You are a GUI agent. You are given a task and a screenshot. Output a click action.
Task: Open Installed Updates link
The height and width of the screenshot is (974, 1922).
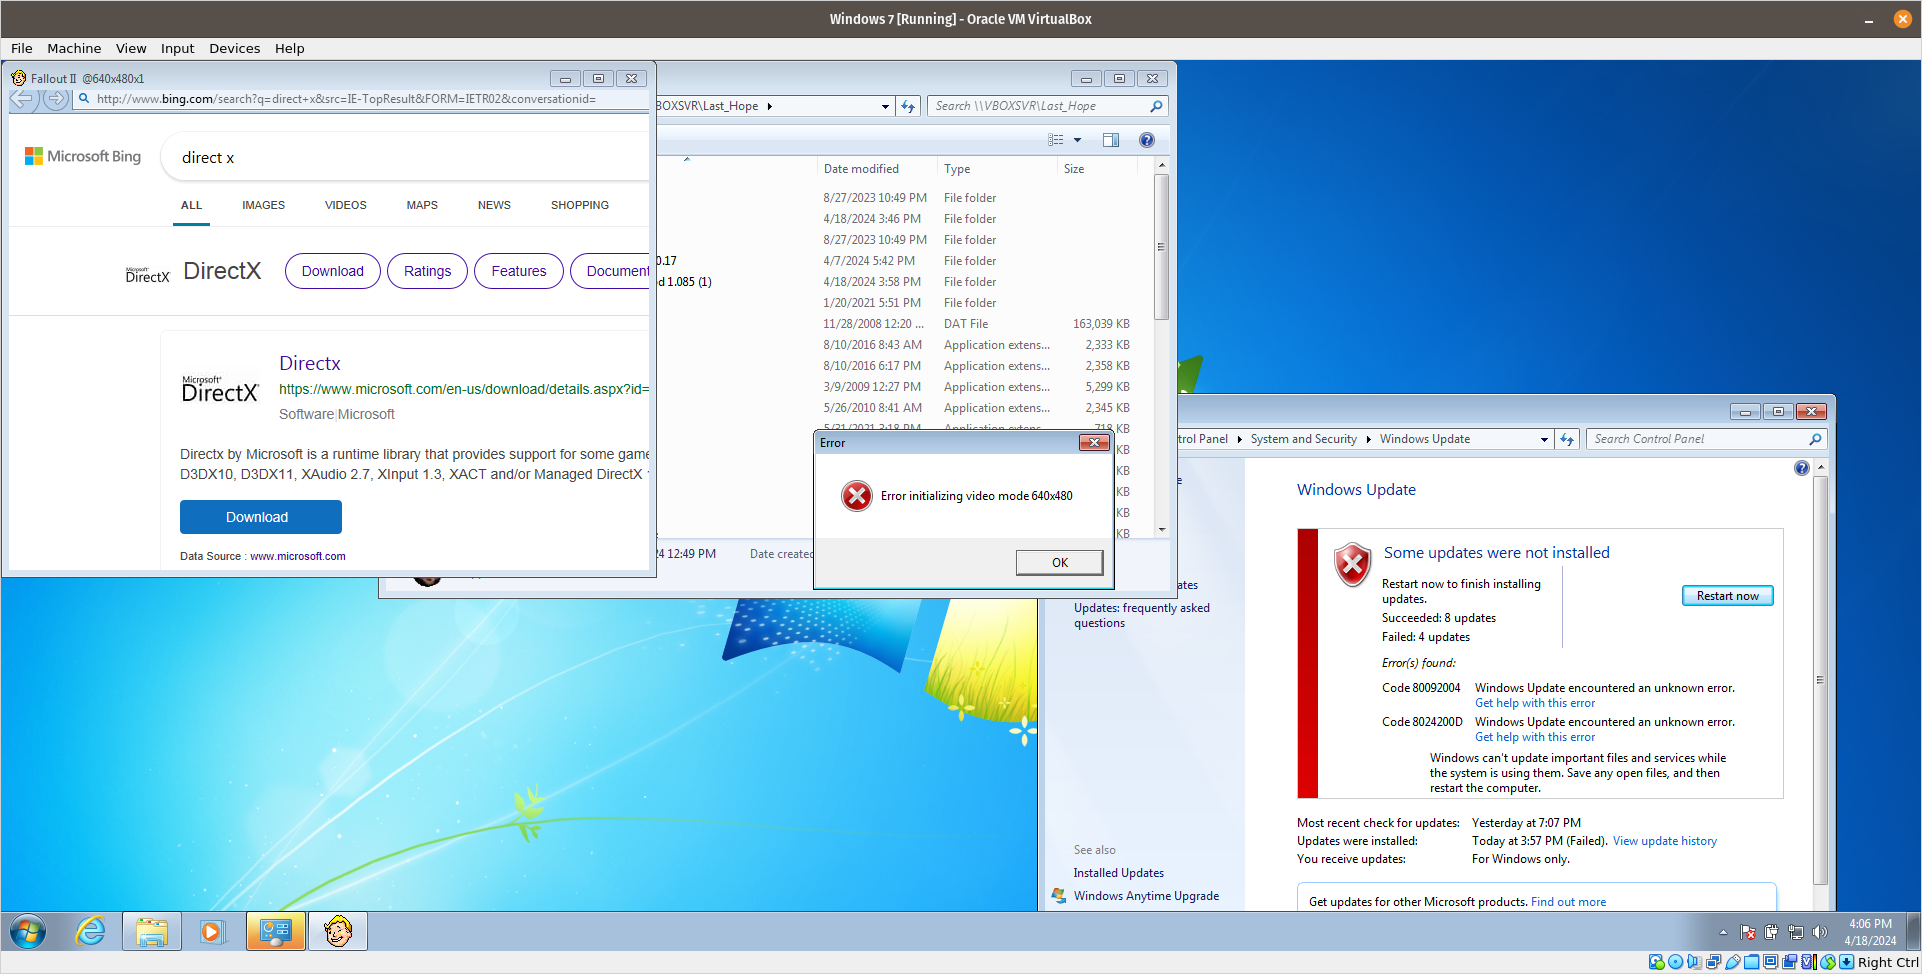tap(1119, 873)
